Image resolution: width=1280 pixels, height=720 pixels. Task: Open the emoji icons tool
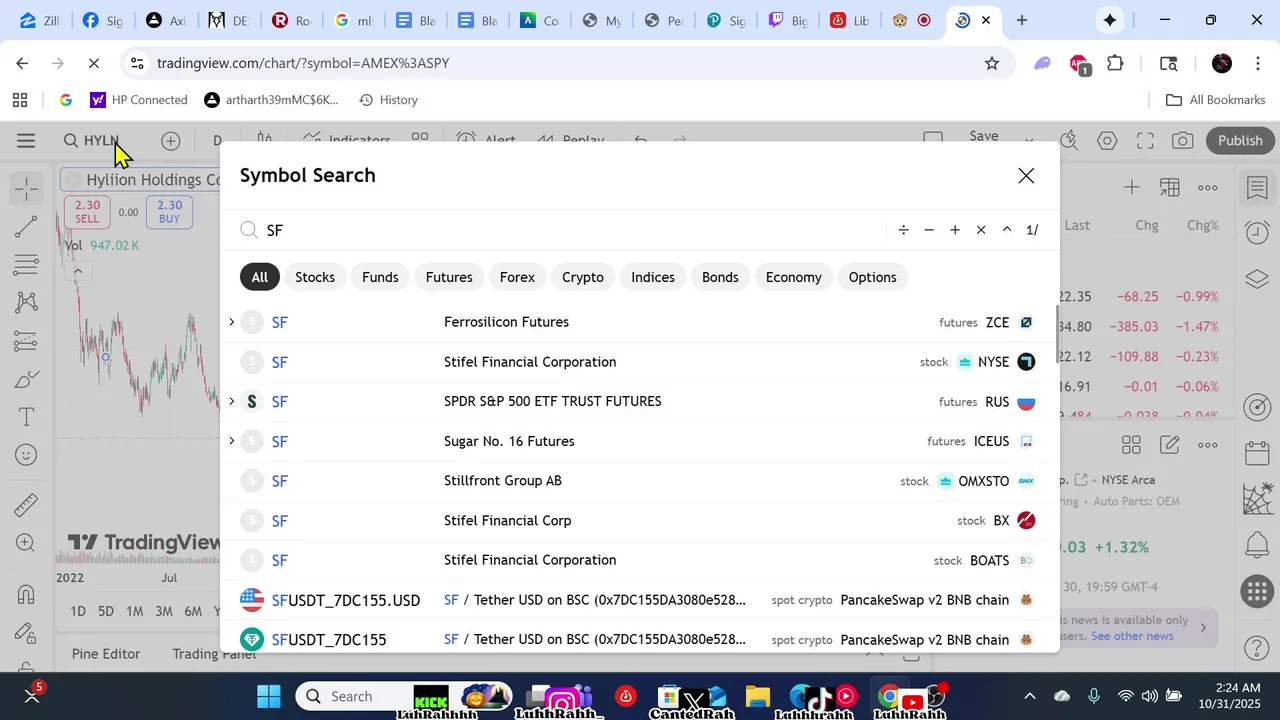coord(27,455)
